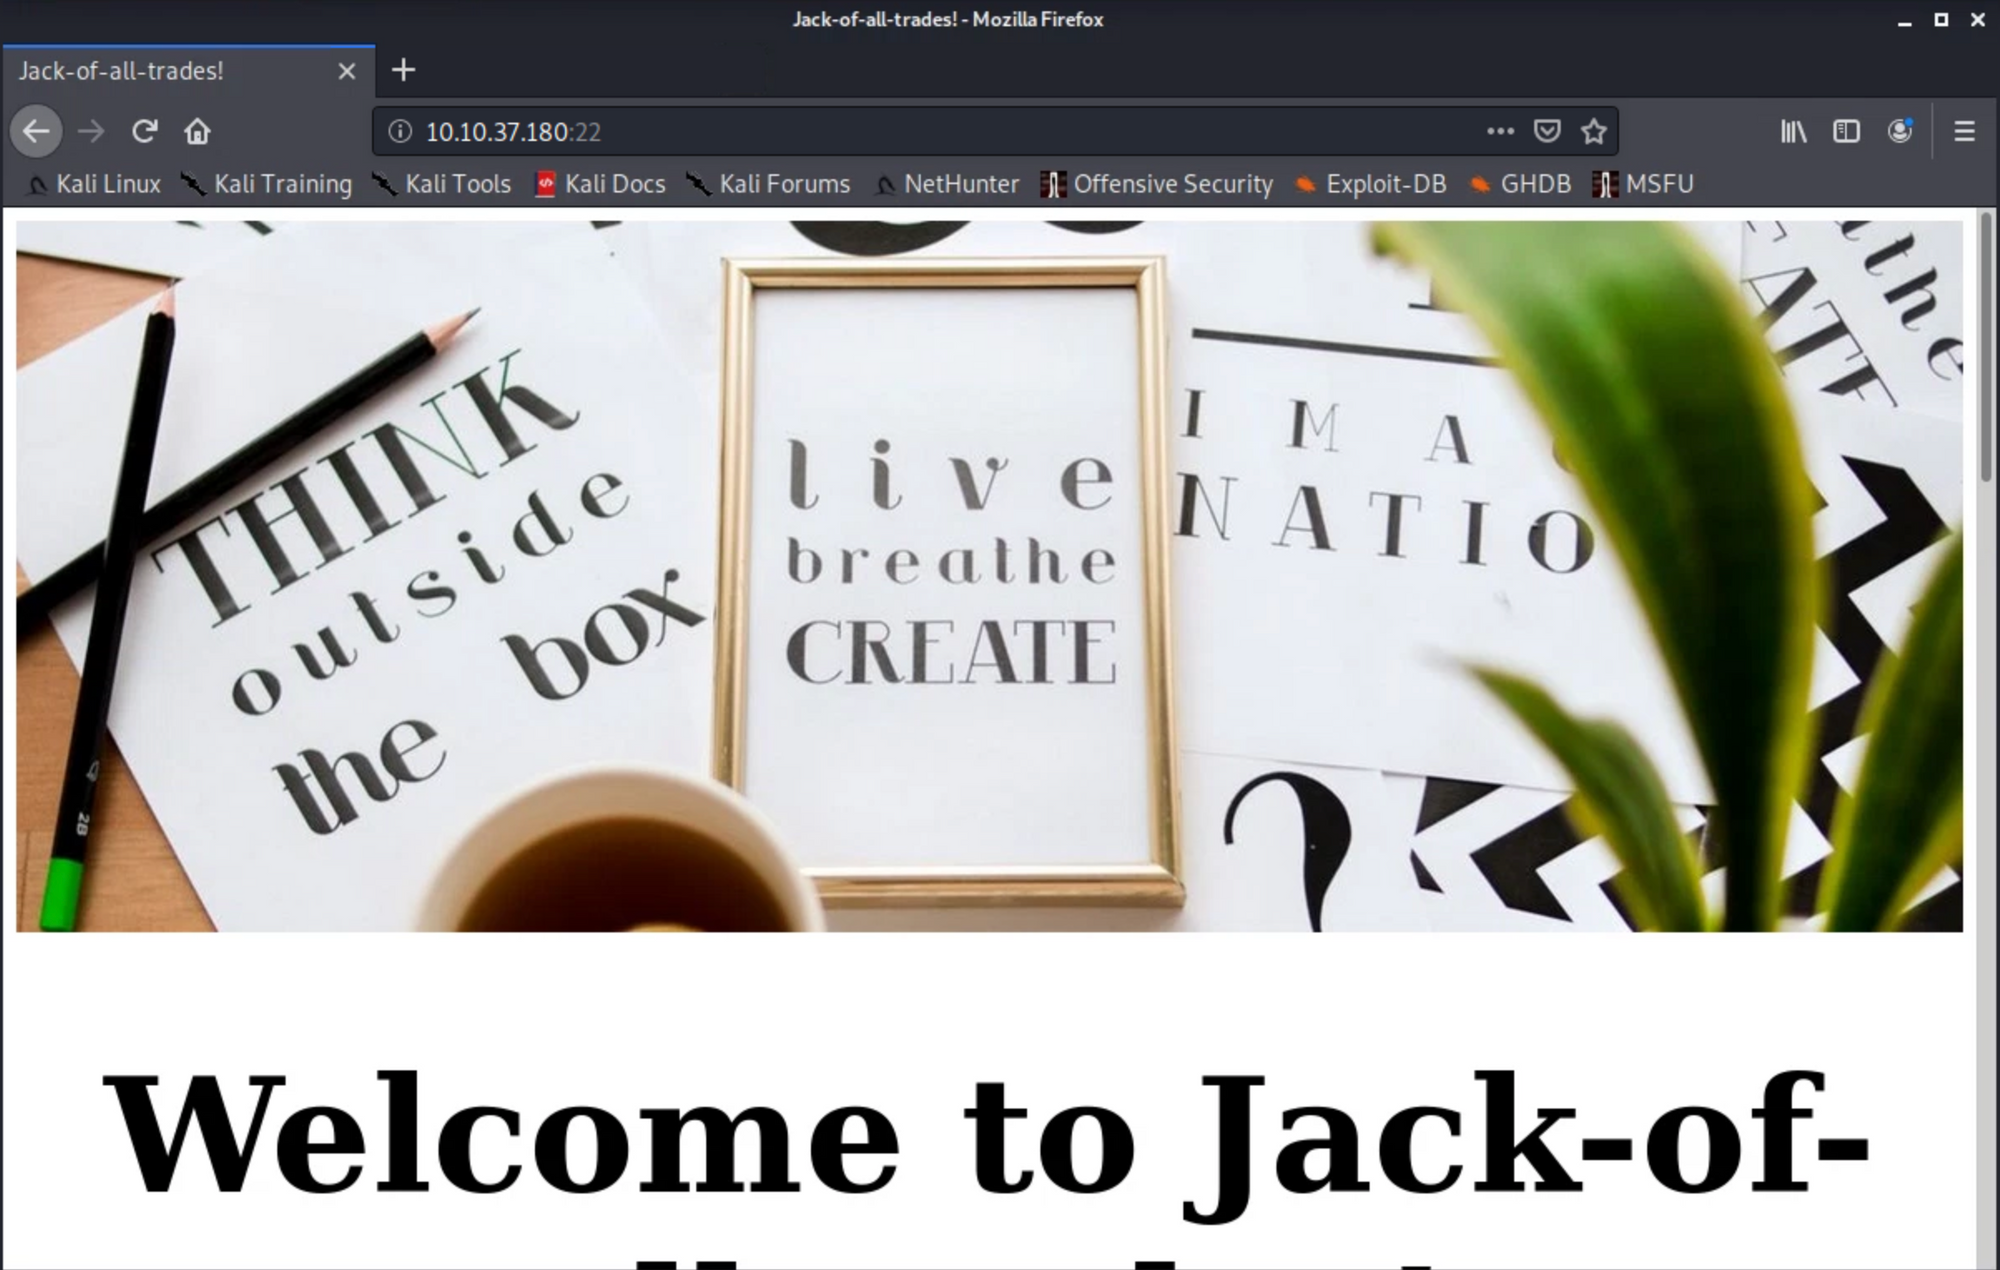Go to the Firefox home page
This screenshot has width=2000, height=1270.
[x=197, y=131]
